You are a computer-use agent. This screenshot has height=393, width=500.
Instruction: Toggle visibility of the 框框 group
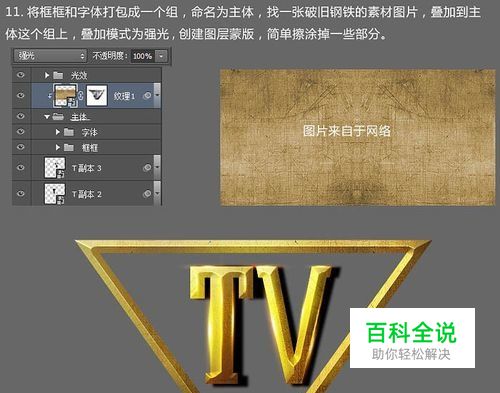[x=21, y=147]
